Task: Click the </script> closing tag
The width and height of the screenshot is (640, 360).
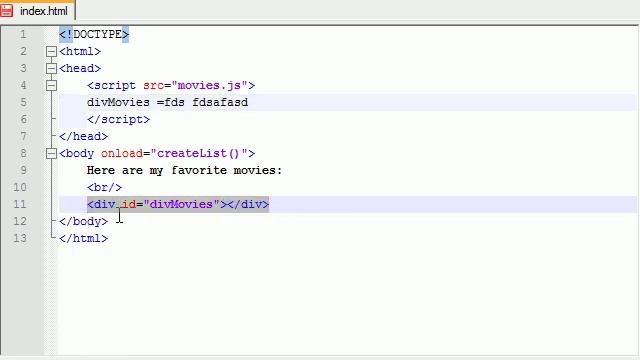Action: pos(118,119)
